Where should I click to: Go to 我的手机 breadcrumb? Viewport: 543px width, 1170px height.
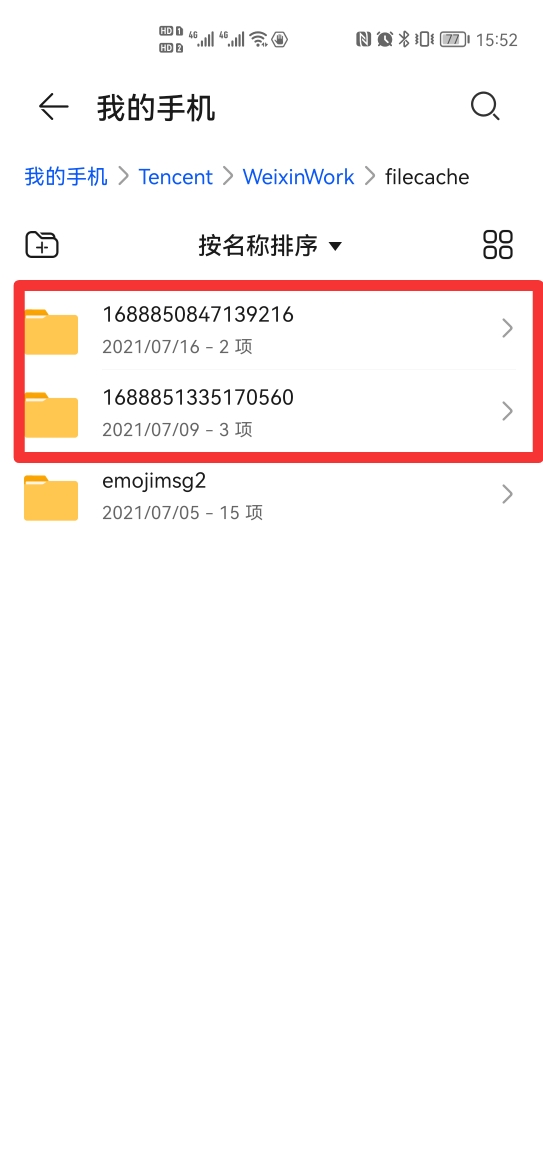(66, 177)
